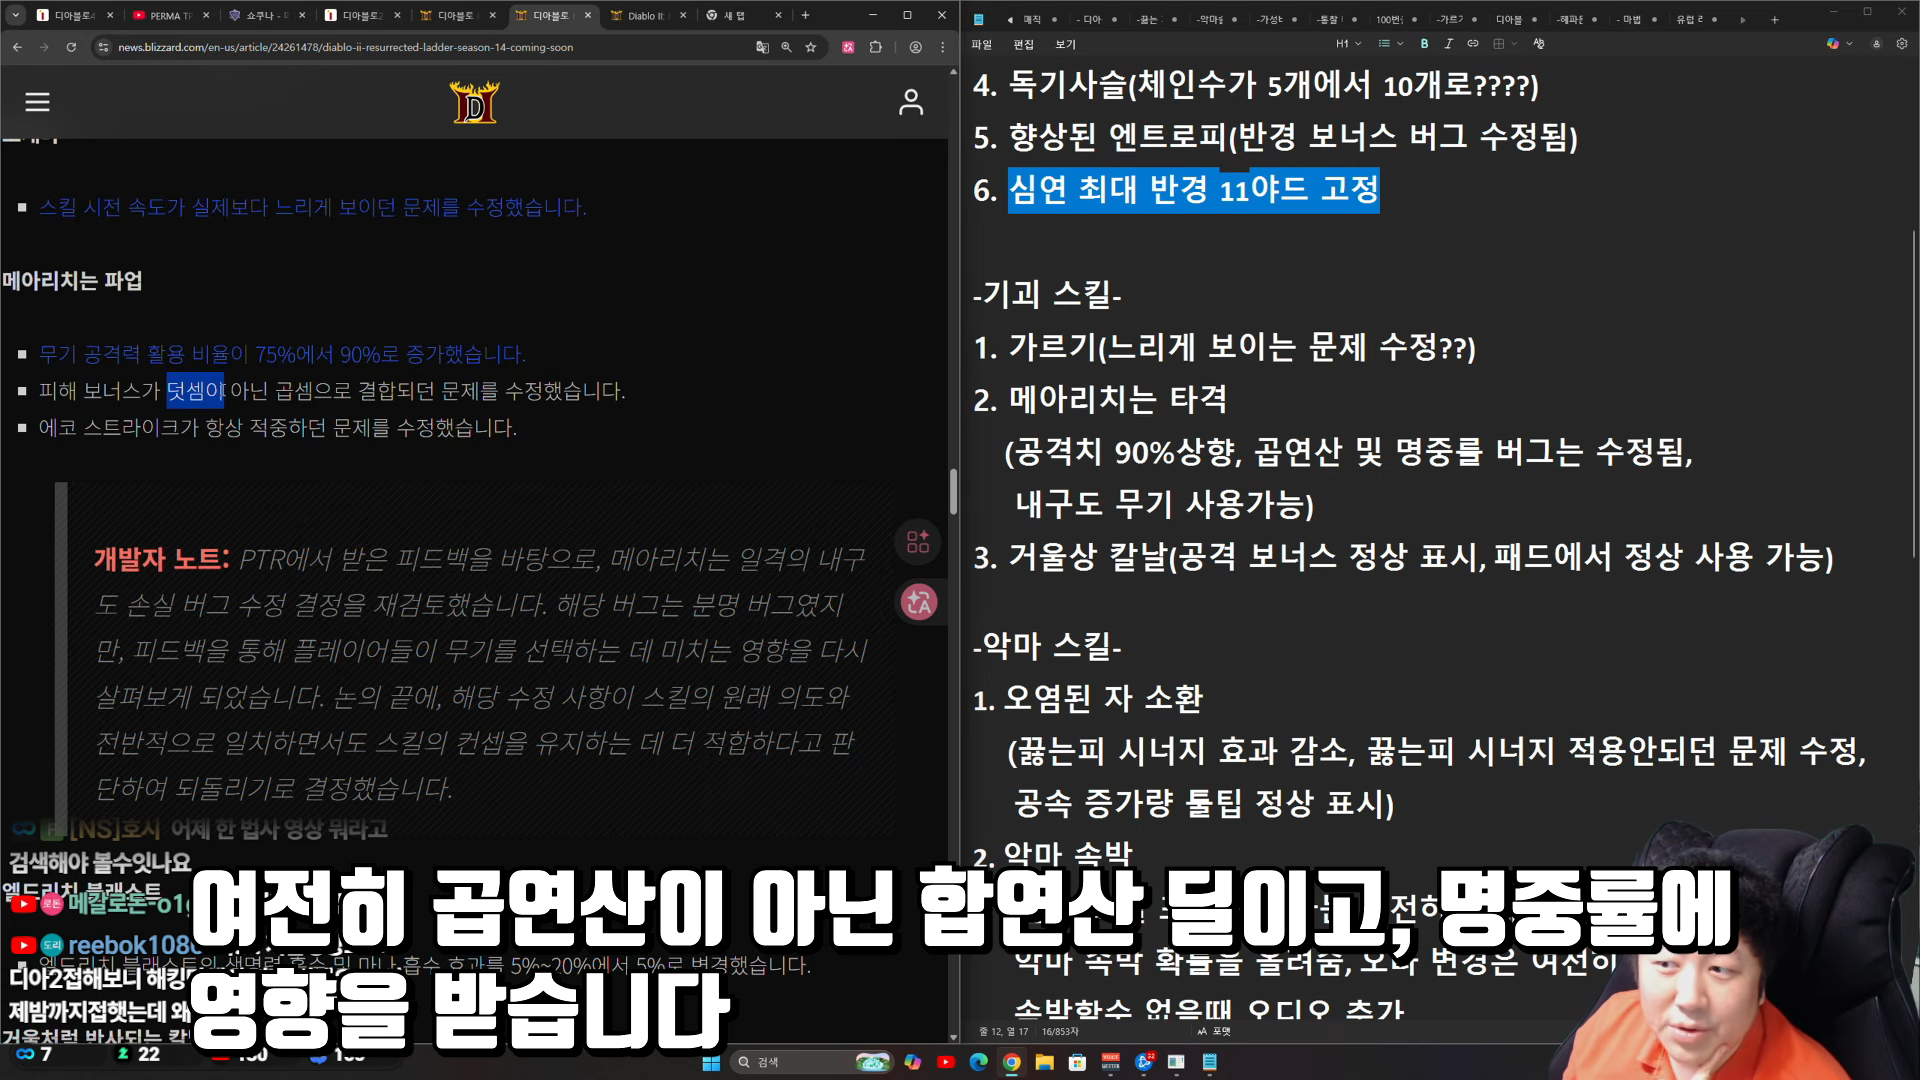Switch to the Diablo II browser tab
1920x1080 pixels.
(647, 15)
